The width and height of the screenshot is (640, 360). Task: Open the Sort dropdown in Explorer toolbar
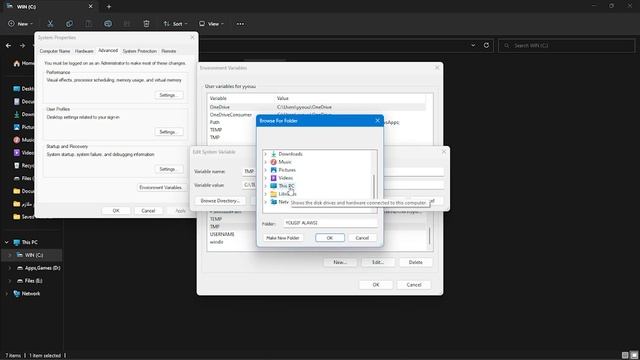(x=176, y=24)
